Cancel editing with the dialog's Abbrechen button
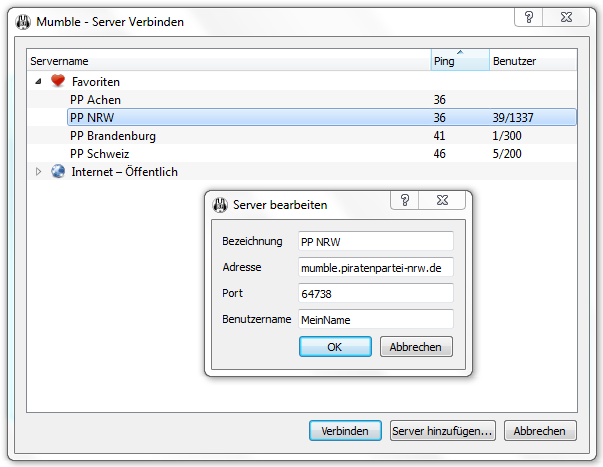 click(x=416, y=347)
